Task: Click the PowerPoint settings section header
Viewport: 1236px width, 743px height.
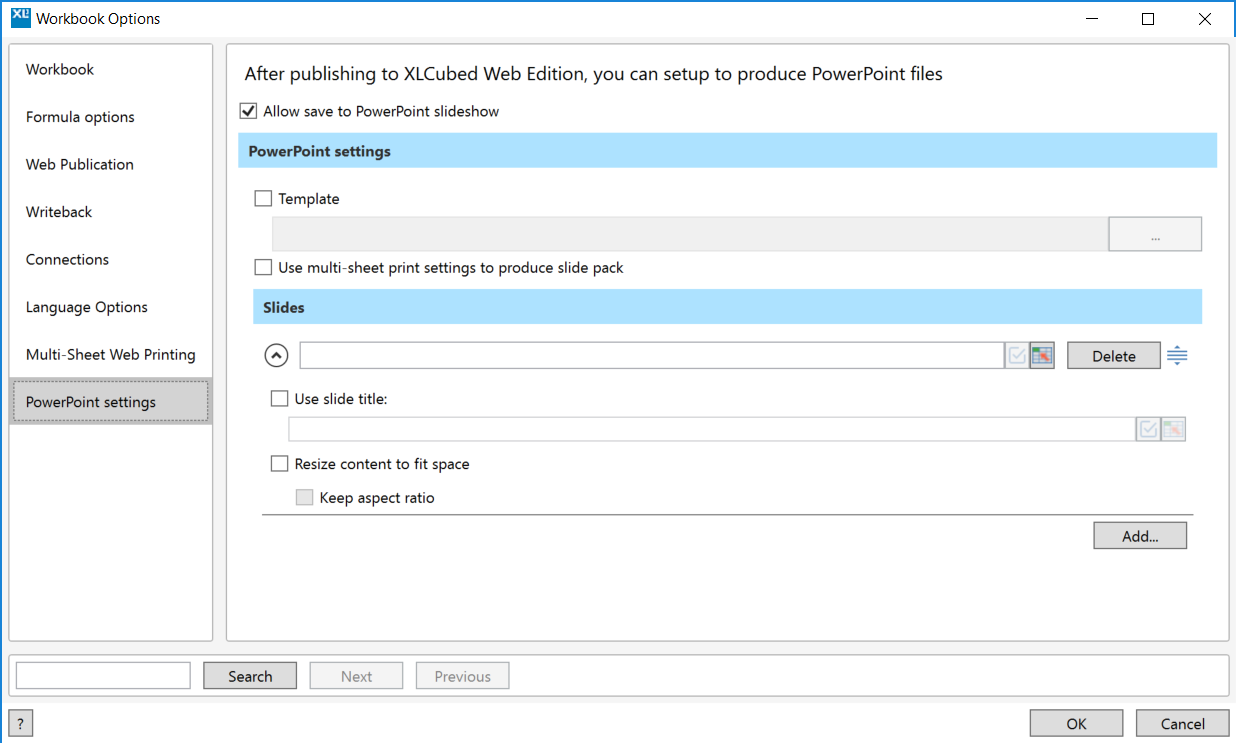Action: coord(727,151)
